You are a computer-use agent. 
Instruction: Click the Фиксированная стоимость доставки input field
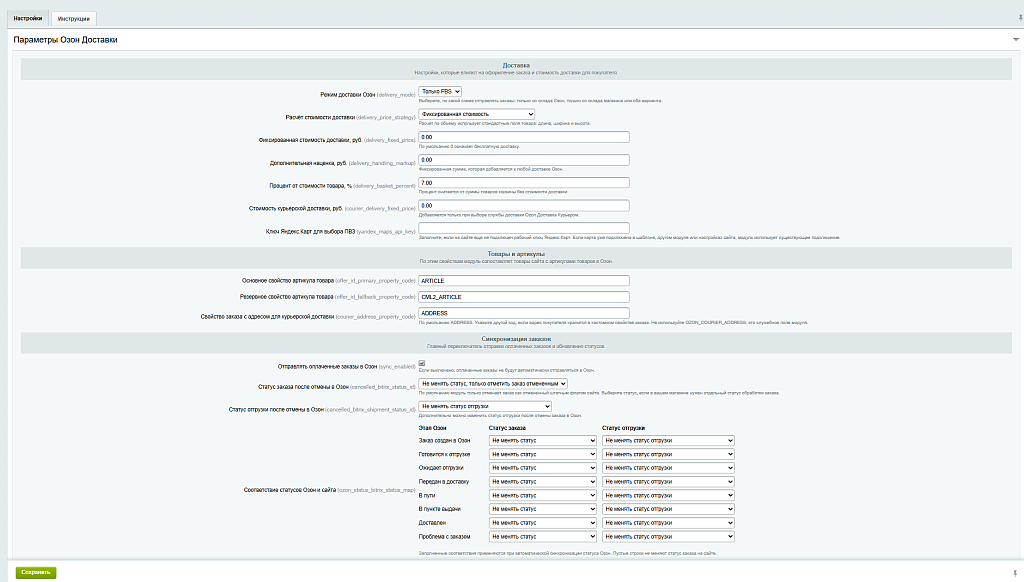point(524,137)
